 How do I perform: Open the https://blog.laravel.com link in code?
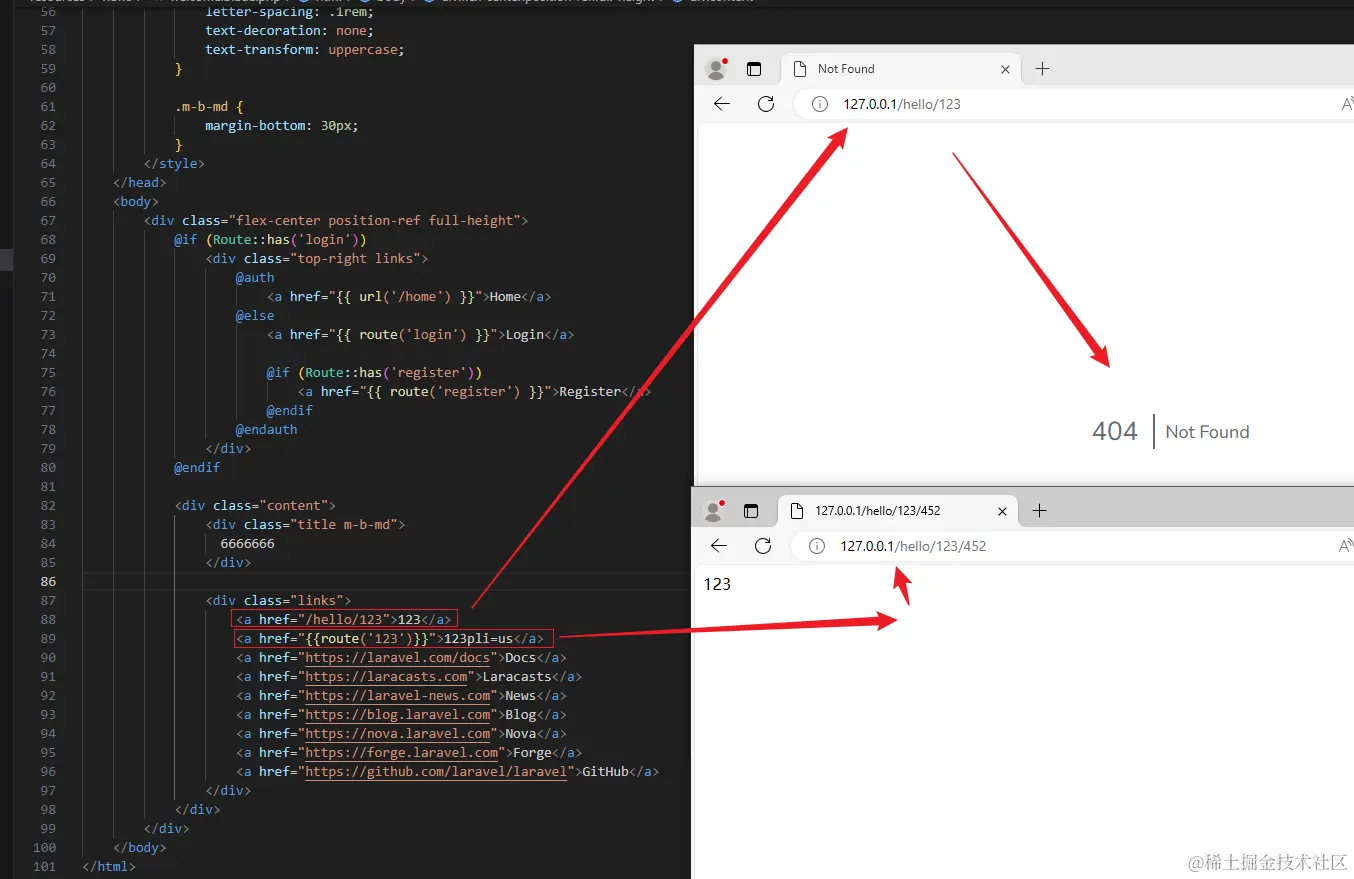coord(398,715)
